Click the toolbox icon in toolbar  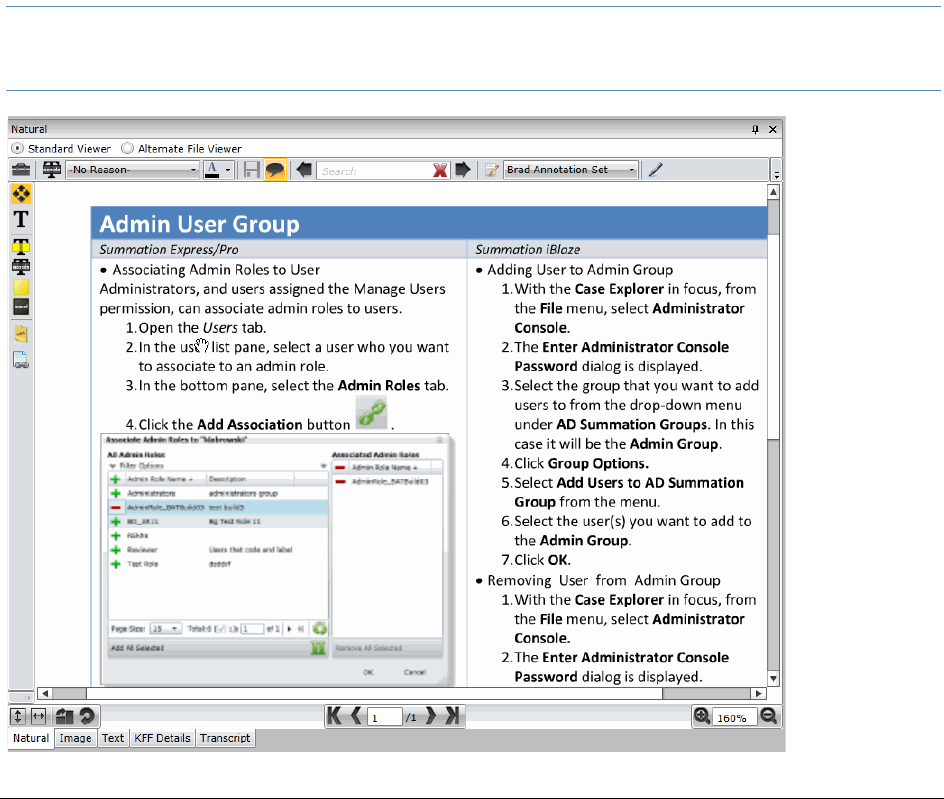21,170
